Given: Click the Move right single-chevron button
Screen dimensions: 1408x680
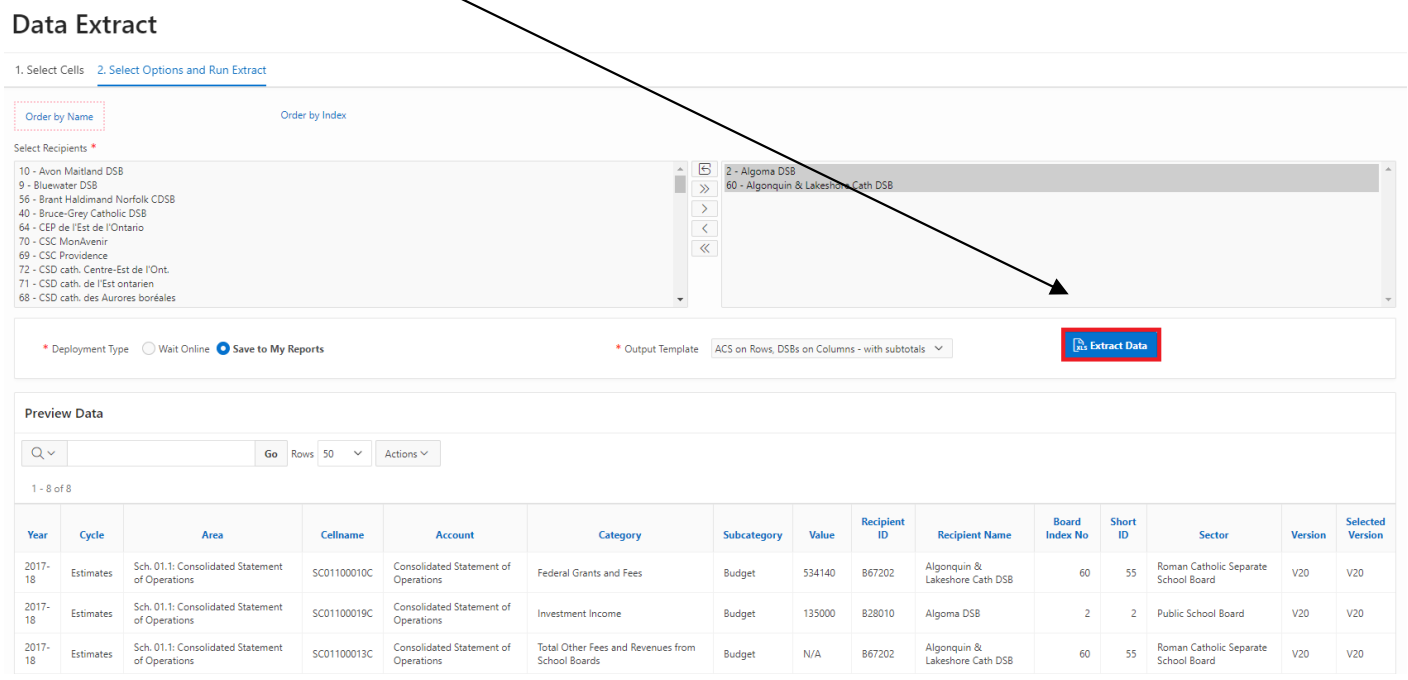Looking at the screenshot, I should coord(704,209).
